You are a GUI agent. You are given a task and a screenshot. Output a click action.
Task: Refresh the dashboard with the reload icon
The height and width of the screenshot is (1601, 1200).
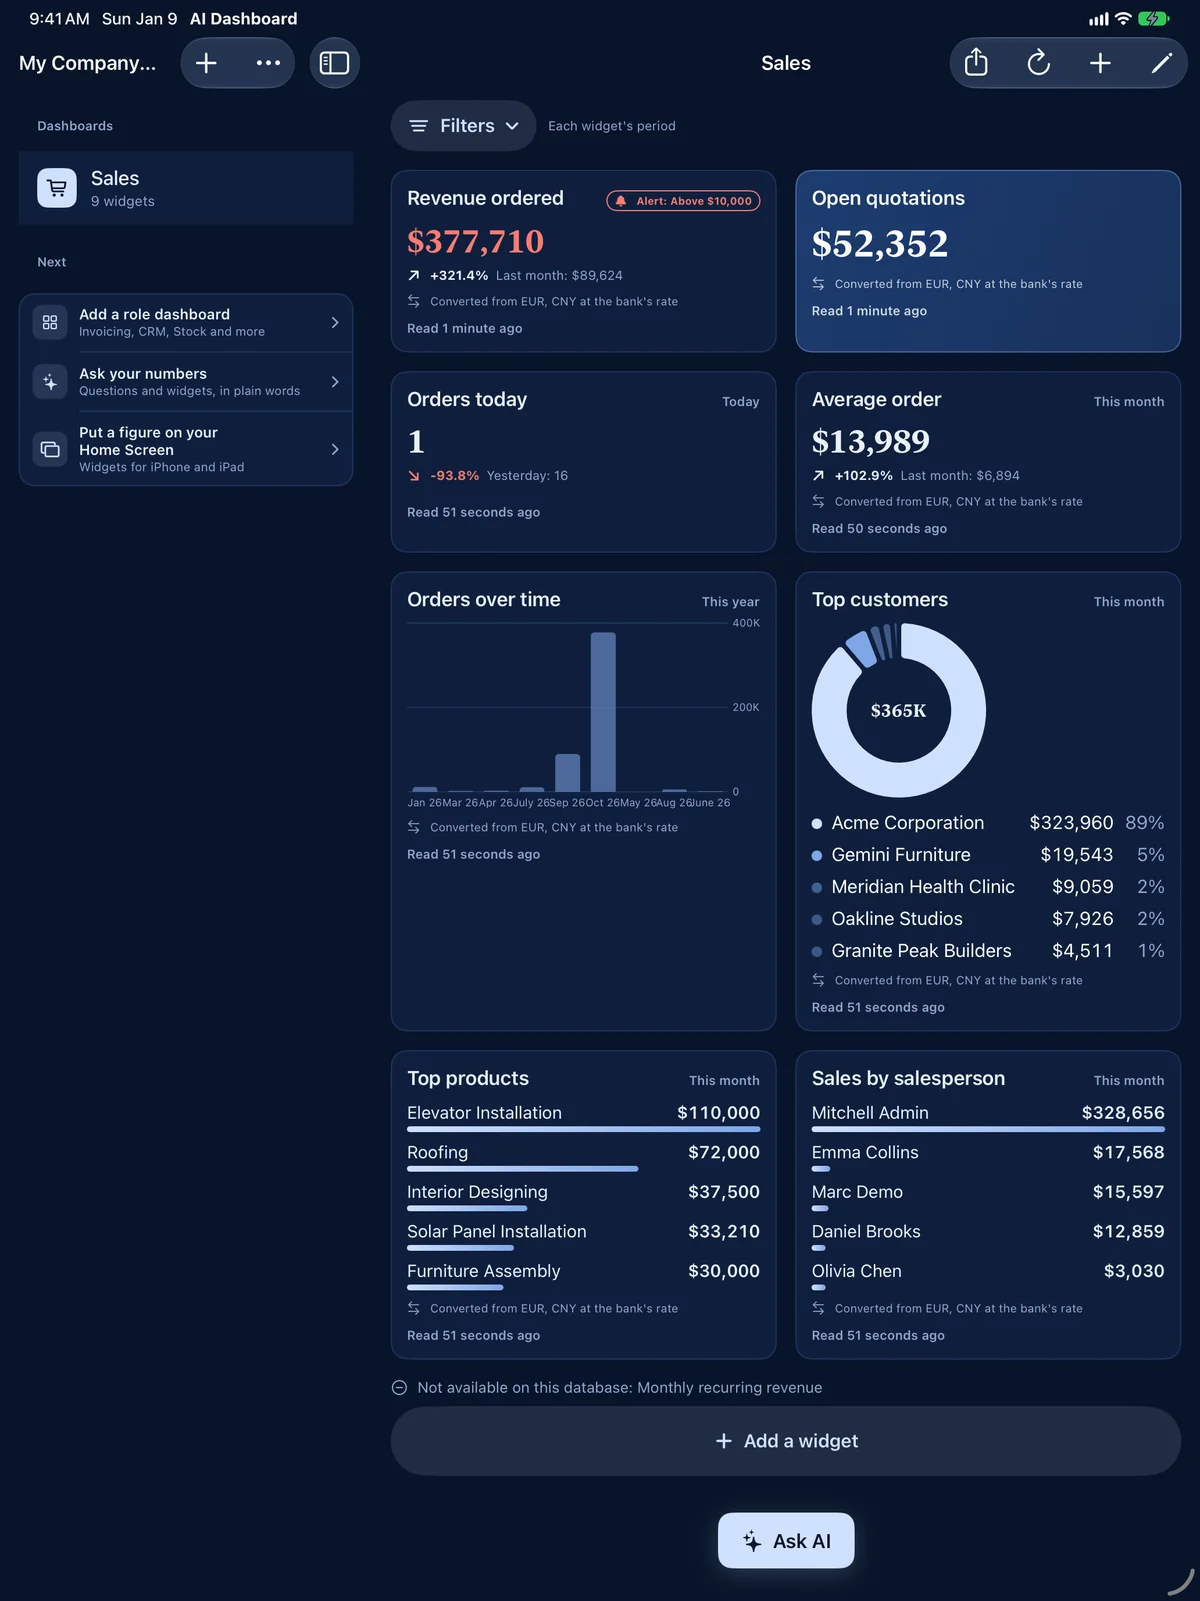tap(1039, 63)
